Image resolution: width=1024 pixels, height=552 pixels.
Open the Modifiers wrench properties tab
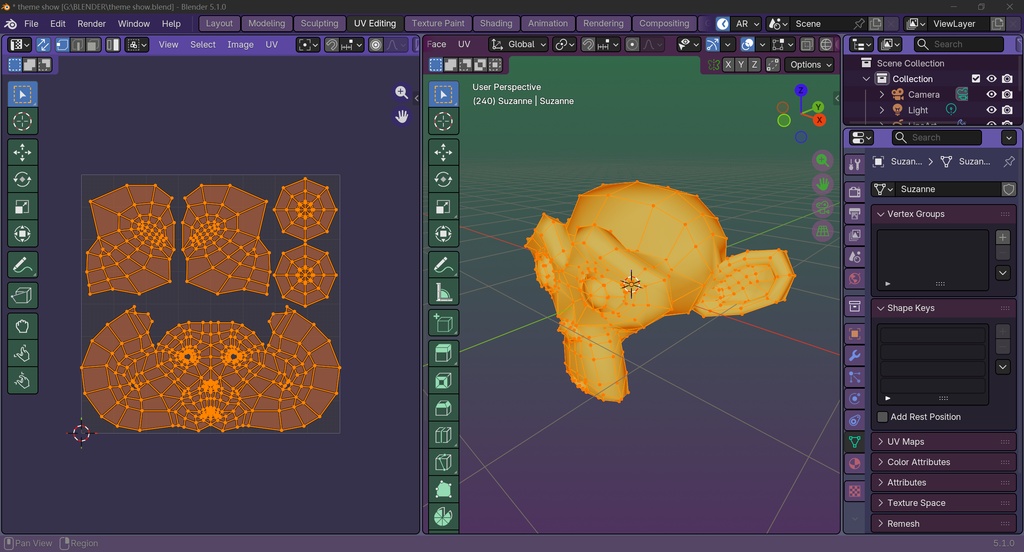coord(855,356)
